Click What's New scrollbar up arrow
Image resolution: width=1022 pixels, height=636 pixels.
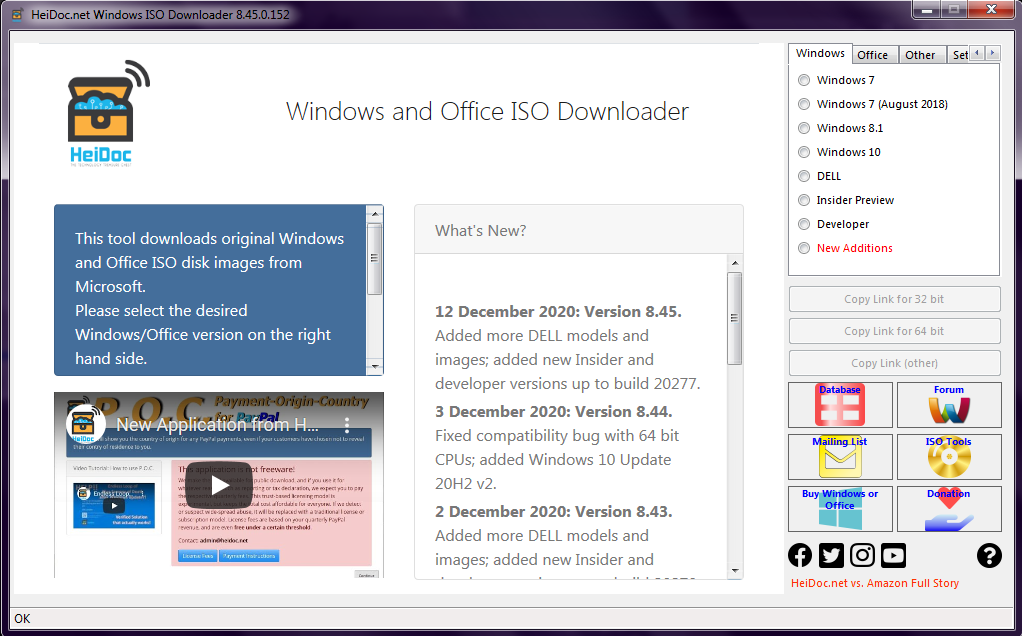[x=735, y=263]
